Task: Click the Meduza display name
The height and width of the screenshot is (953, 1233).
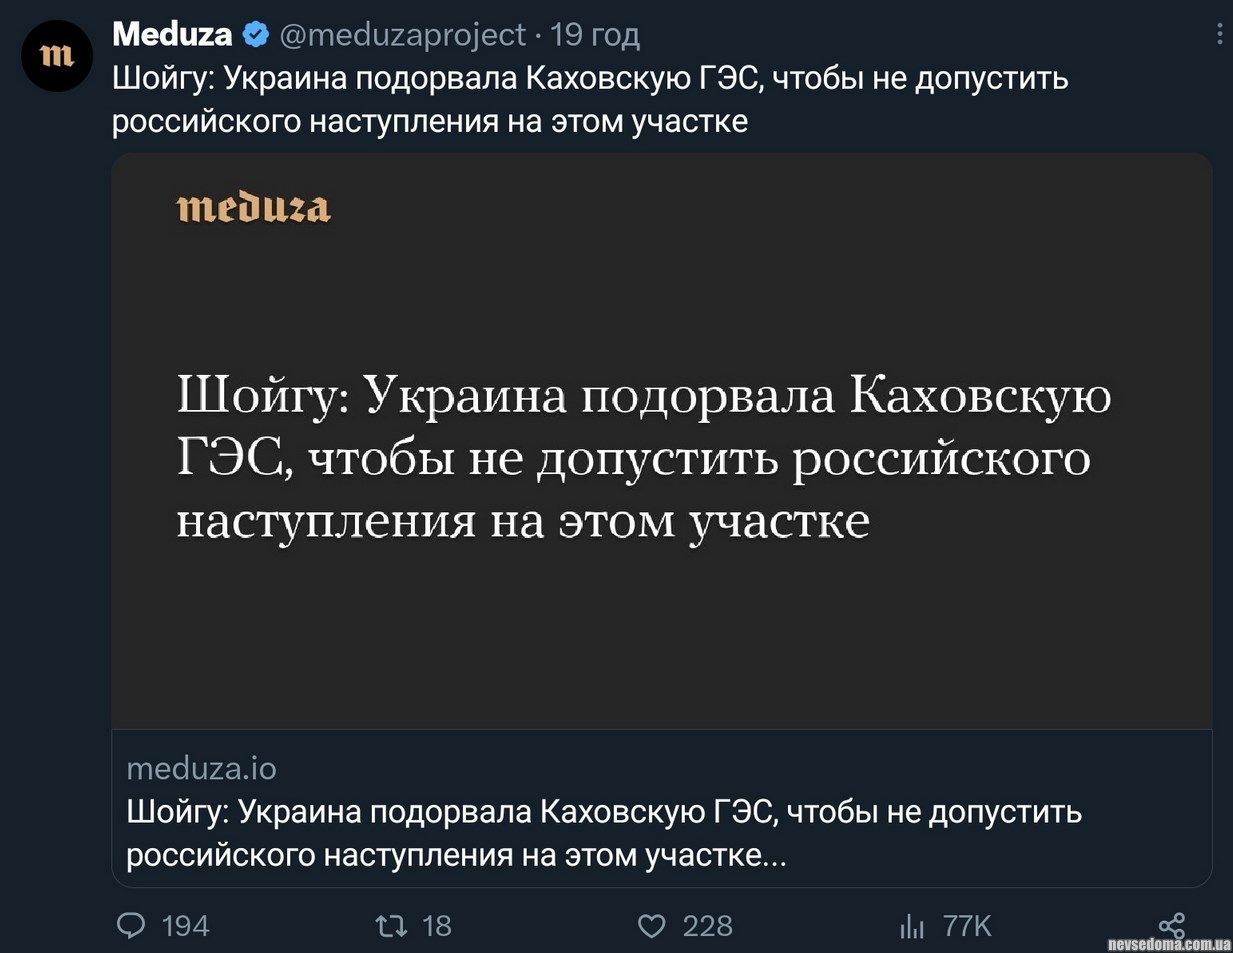Action: point(172,34)
